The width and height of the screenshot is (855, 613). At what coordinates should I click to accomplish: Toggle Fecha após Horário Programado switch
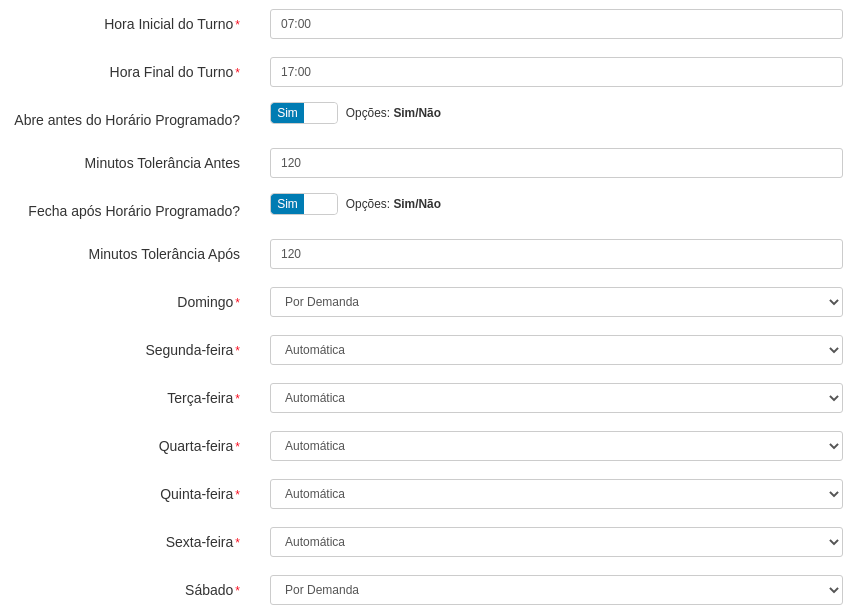tap(304, 204)
